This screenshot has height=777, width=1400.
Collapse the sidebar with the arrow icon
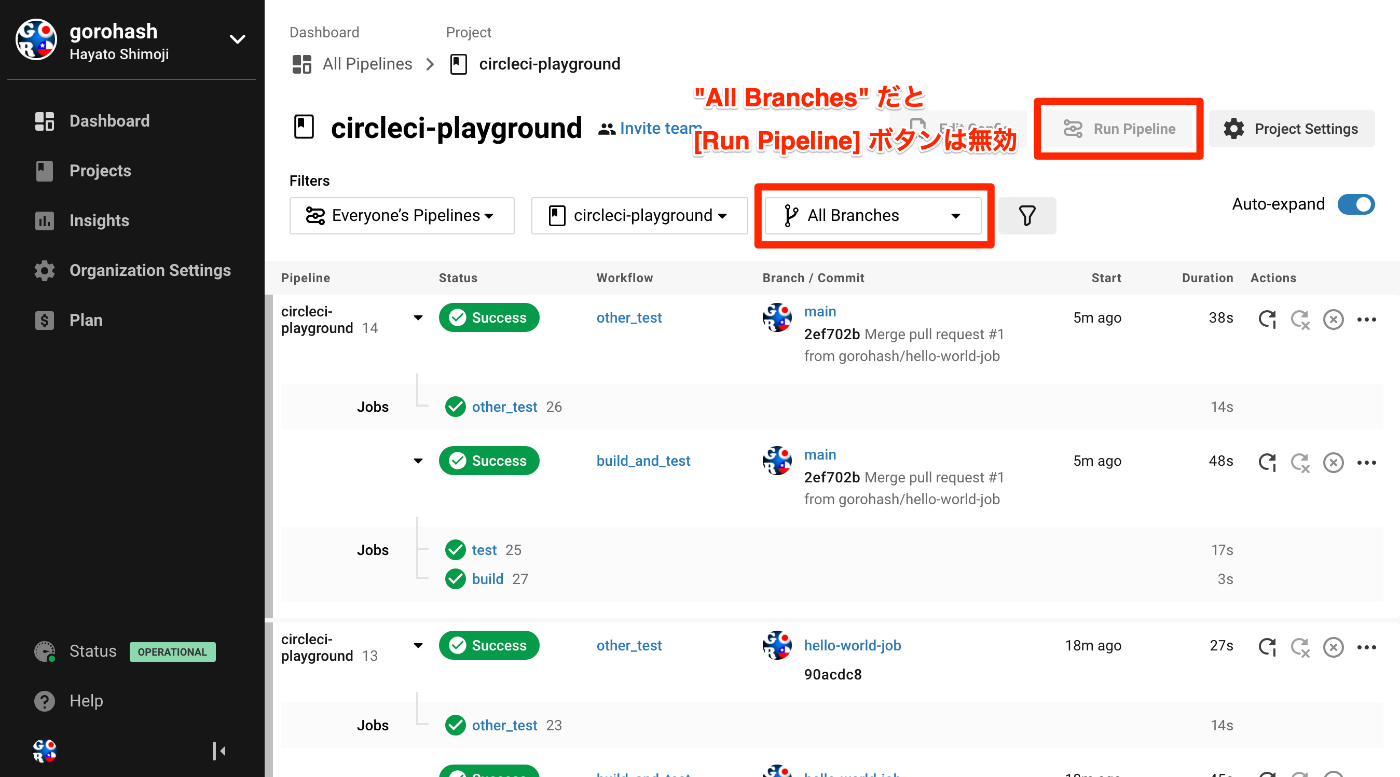coord(219,751)
